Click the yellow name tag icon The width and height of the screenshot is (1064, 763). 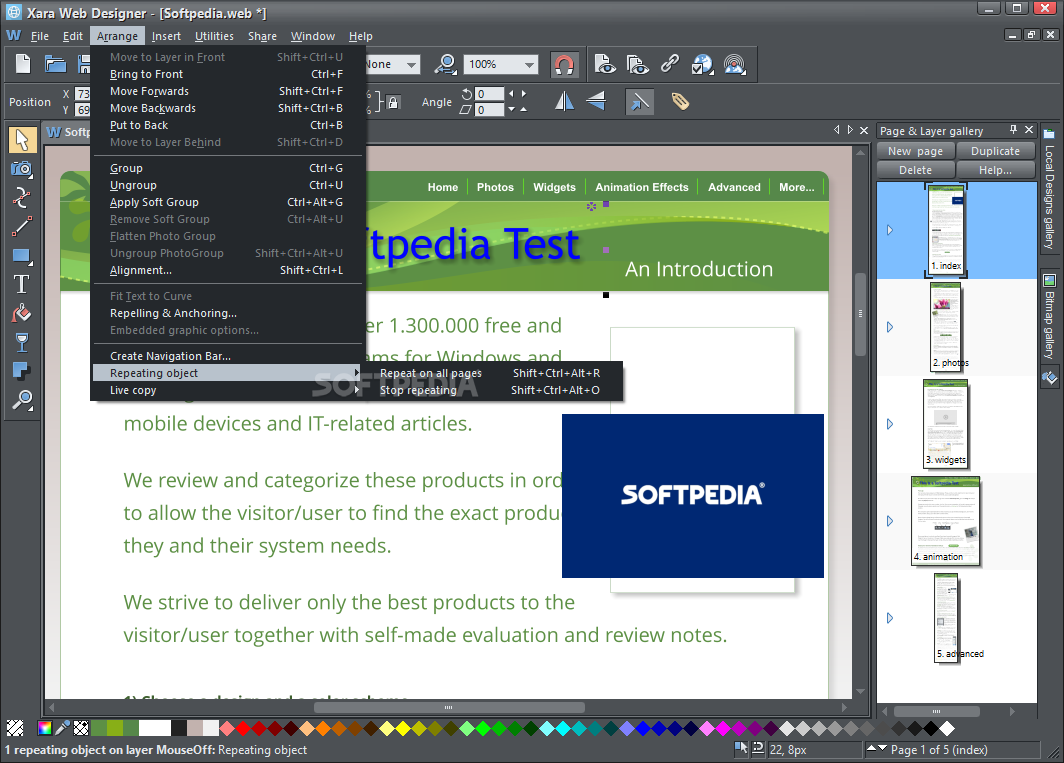coord(680,102)
